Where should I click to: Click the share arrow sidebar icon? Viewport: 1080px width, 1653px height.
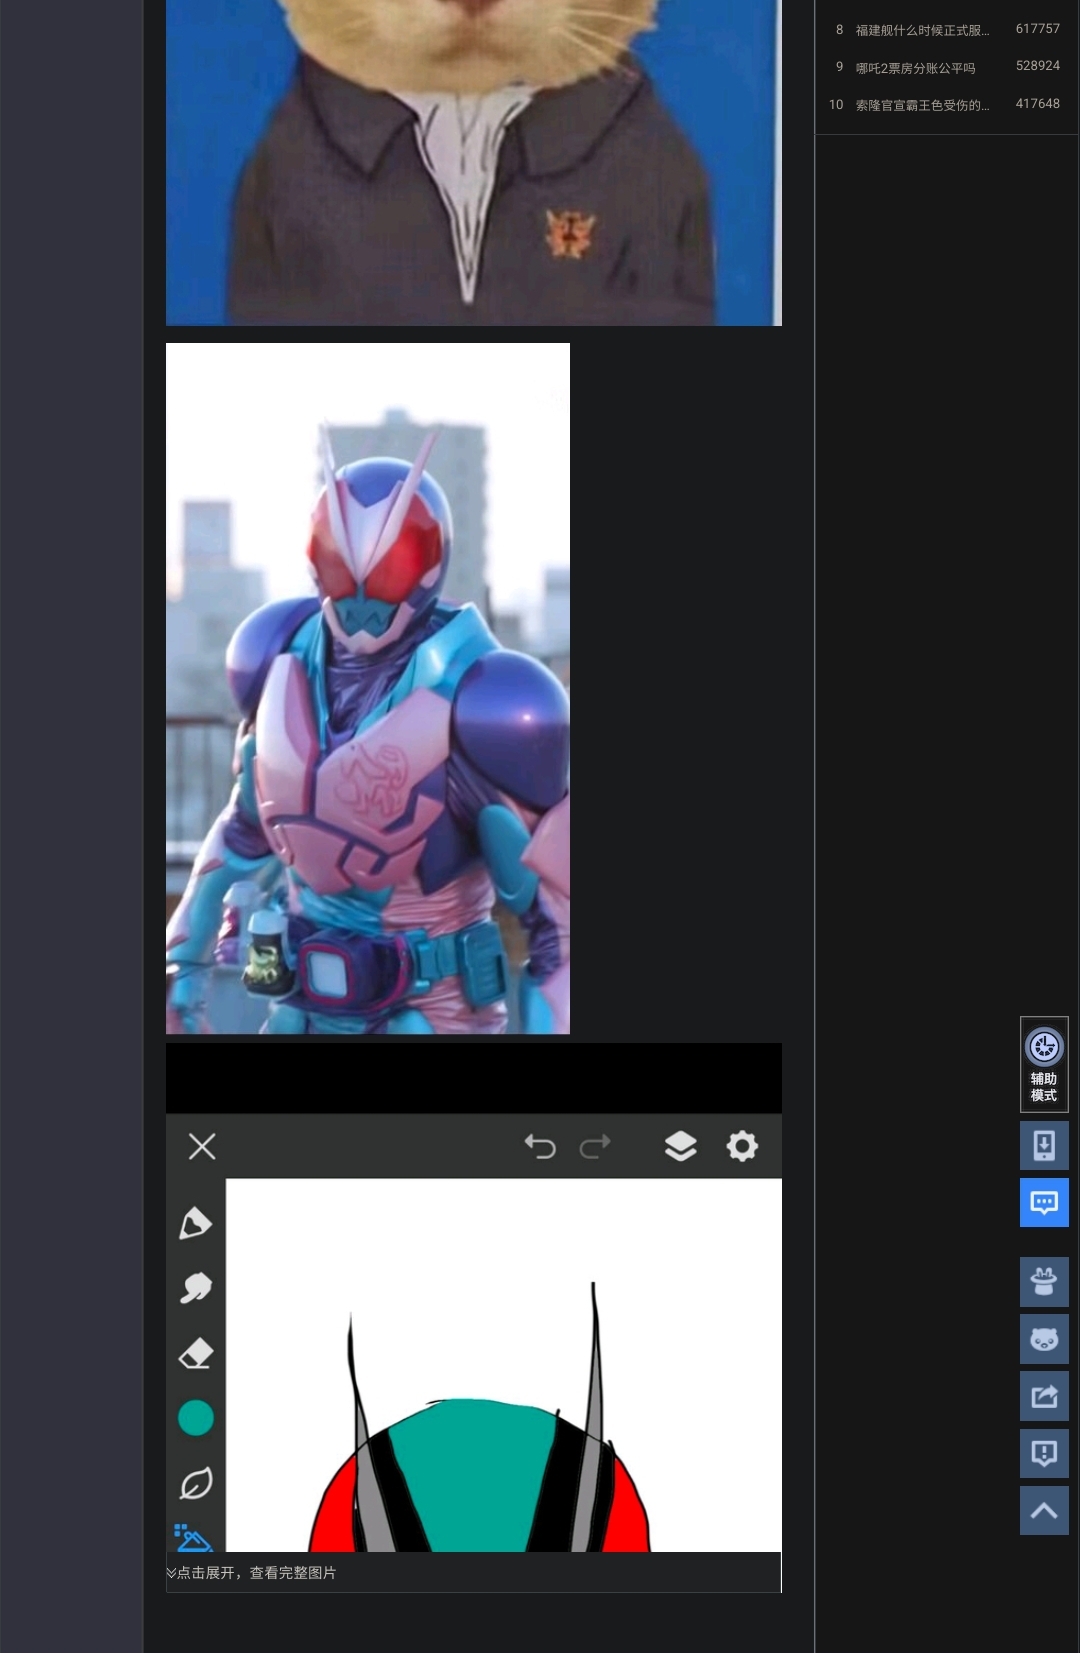(x=1044, y=1396)
